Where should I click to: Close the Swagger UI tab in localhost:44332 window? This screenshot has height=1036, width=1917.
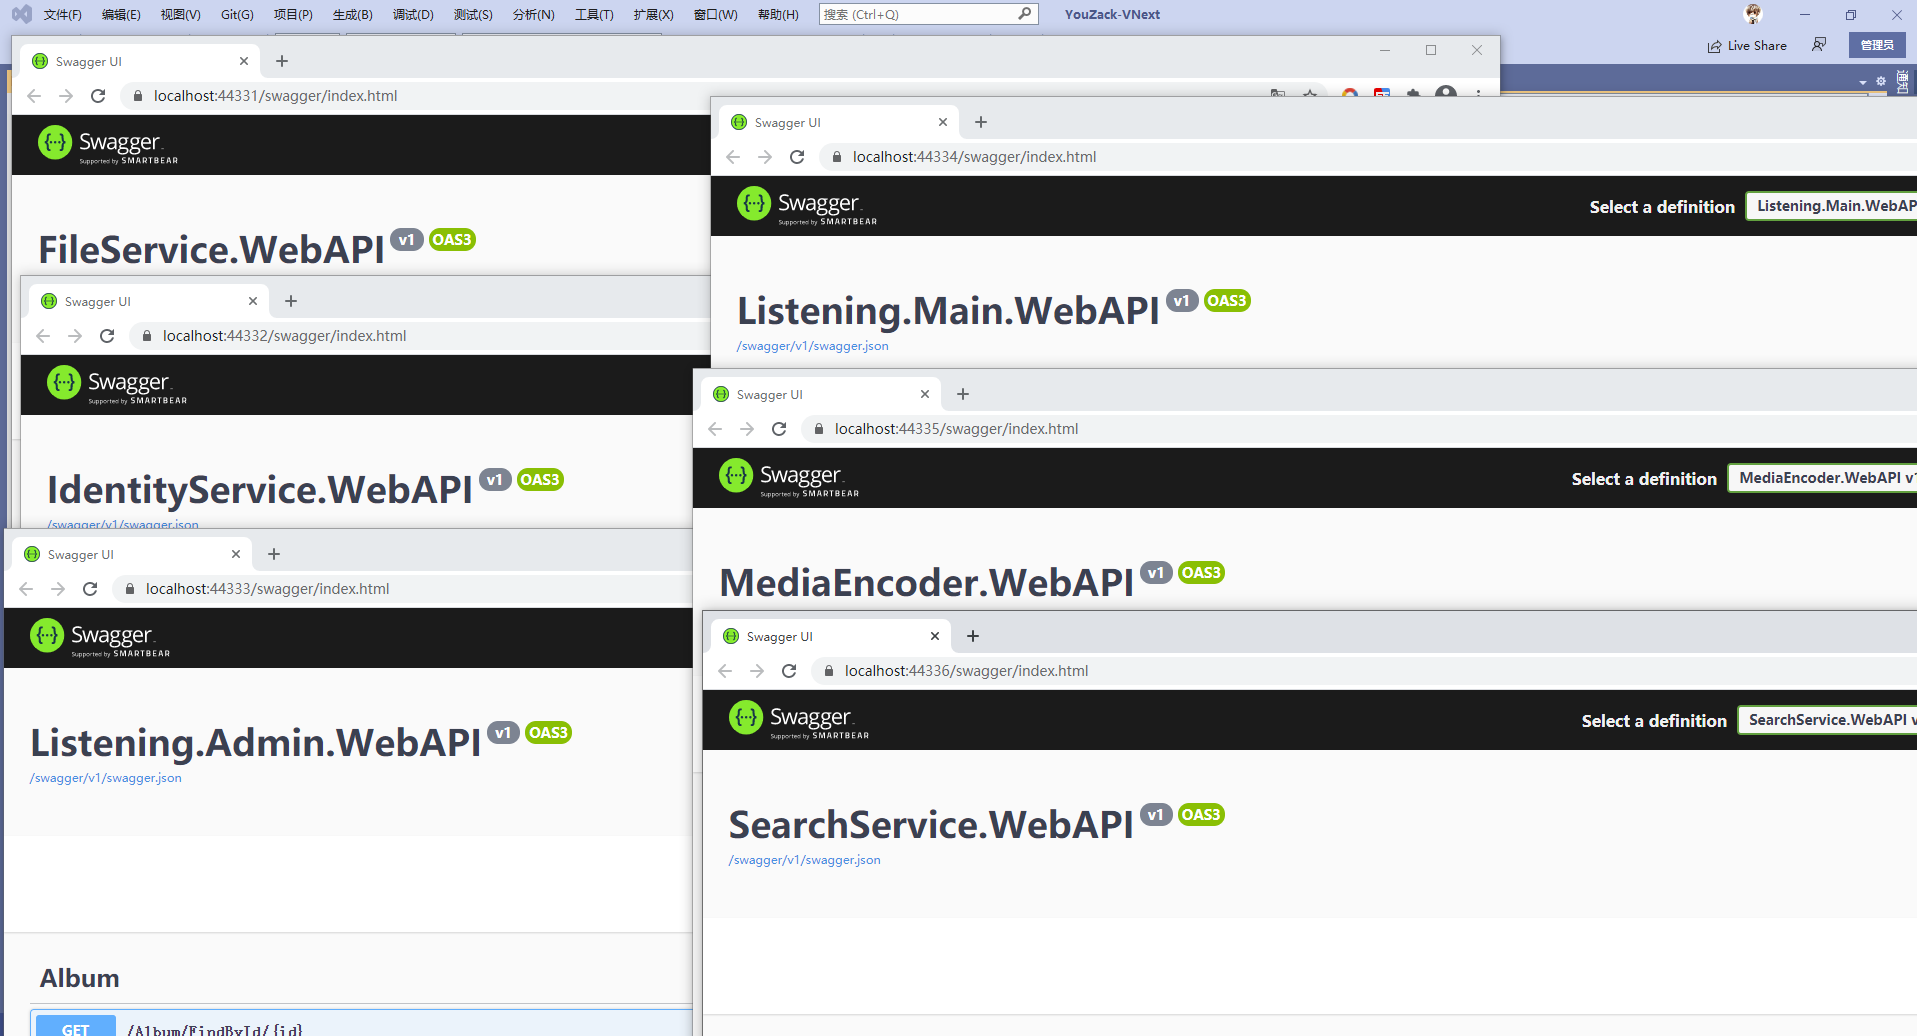(253, 301)
